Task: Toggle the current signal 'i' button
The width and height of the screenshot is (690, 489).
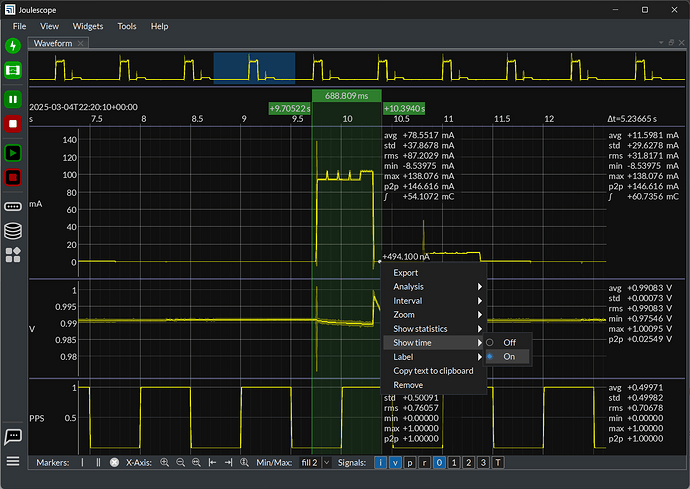Action: pos(381,463)
